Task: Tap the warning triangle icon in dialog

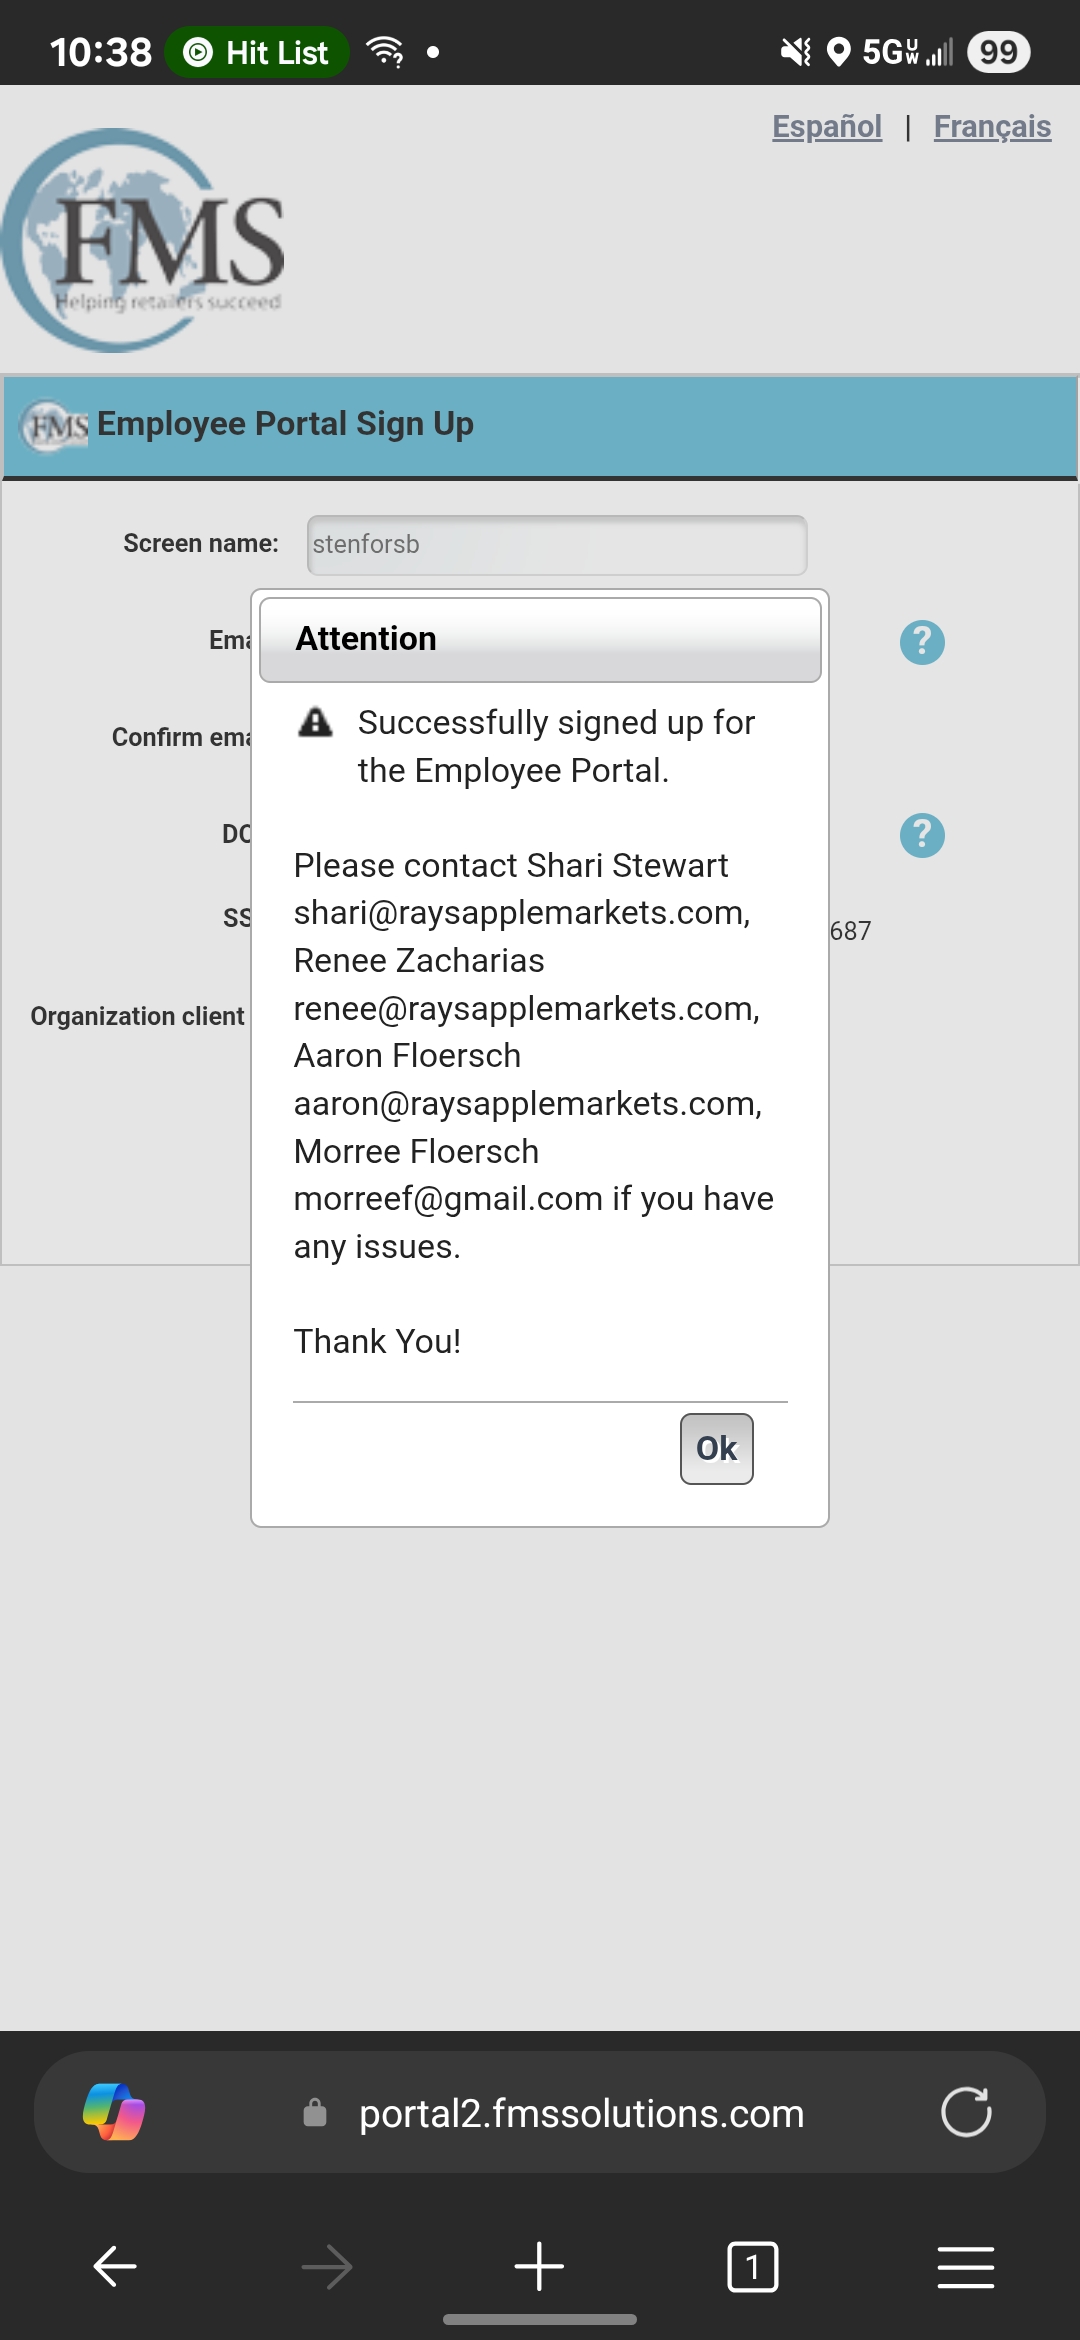Action: pyautogui.click(x=316, y=722)
